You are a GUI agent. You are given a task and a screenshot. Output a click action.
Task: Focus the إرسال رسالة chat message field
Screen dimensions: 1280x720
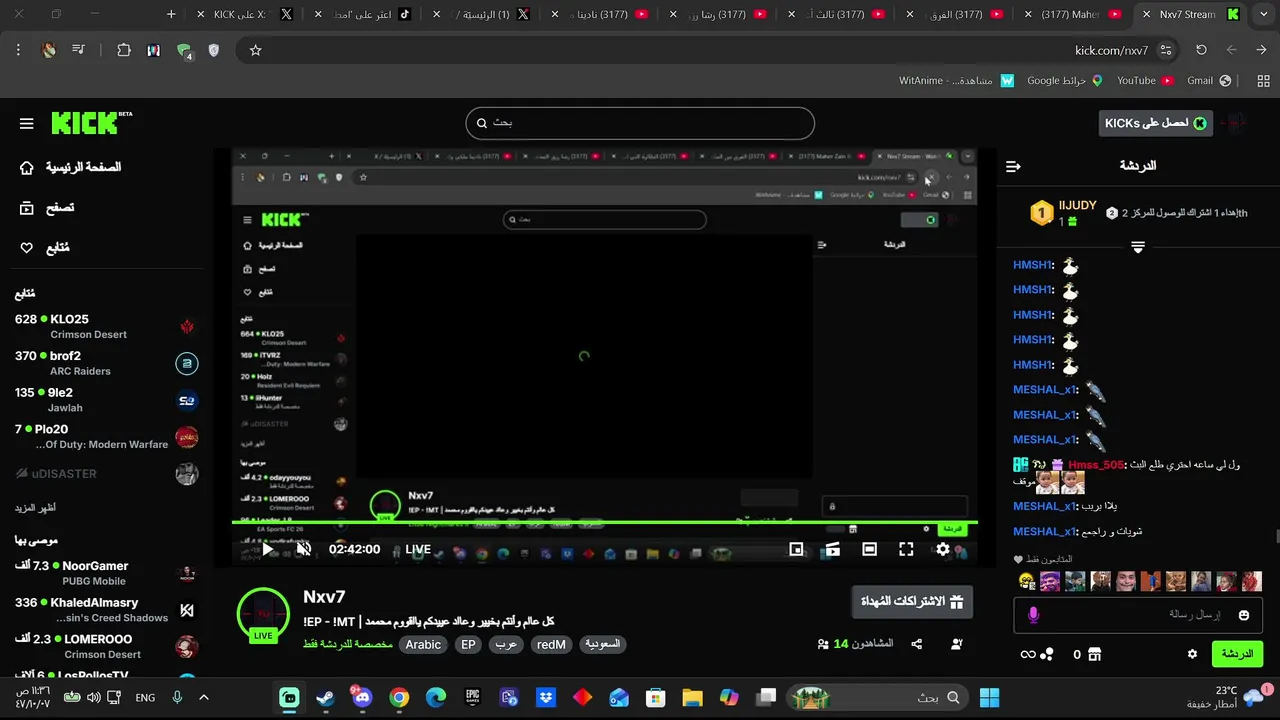tap(1140, 615)
